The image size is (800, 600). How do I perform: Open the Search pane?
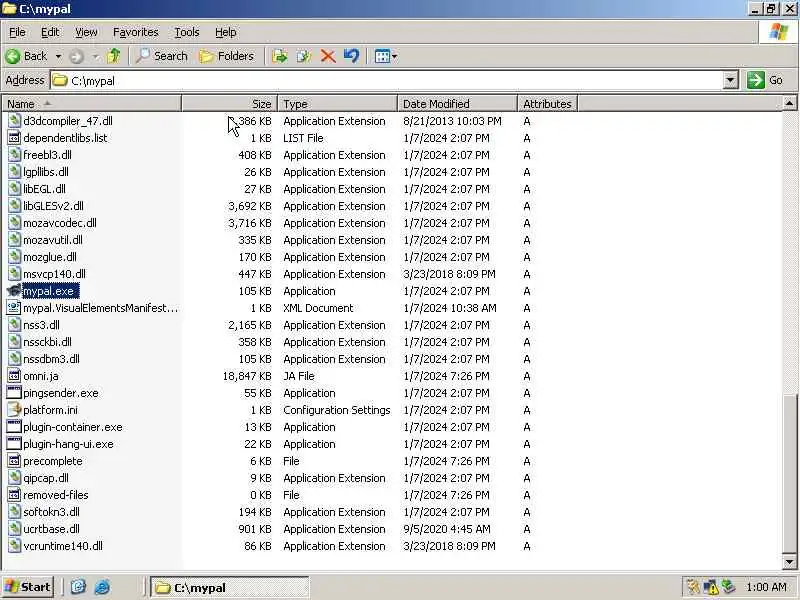162,56
